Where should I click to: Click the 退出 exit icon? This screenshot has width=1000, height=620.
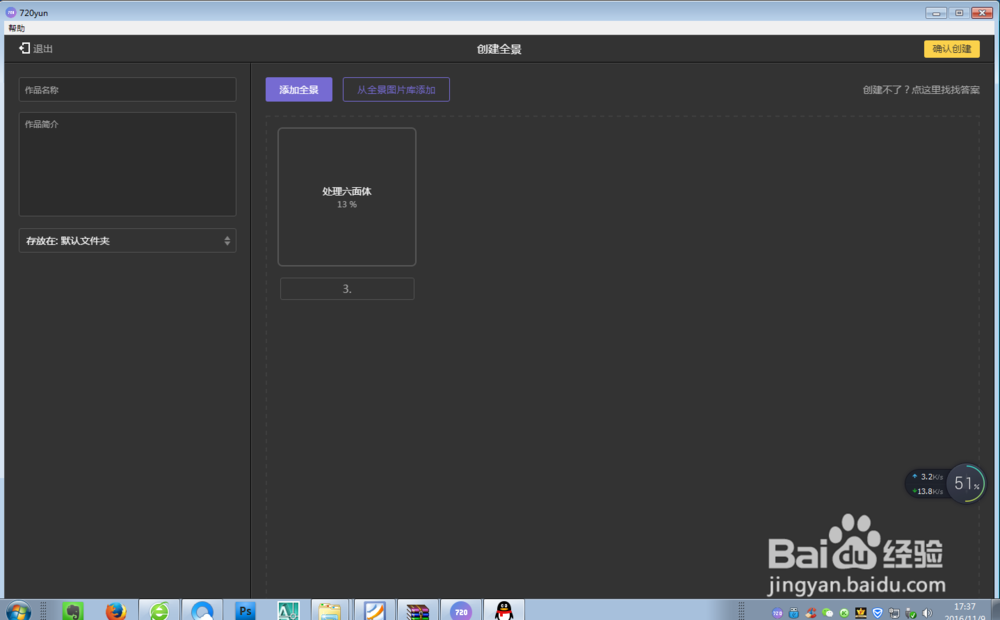(x=24, y=48)
